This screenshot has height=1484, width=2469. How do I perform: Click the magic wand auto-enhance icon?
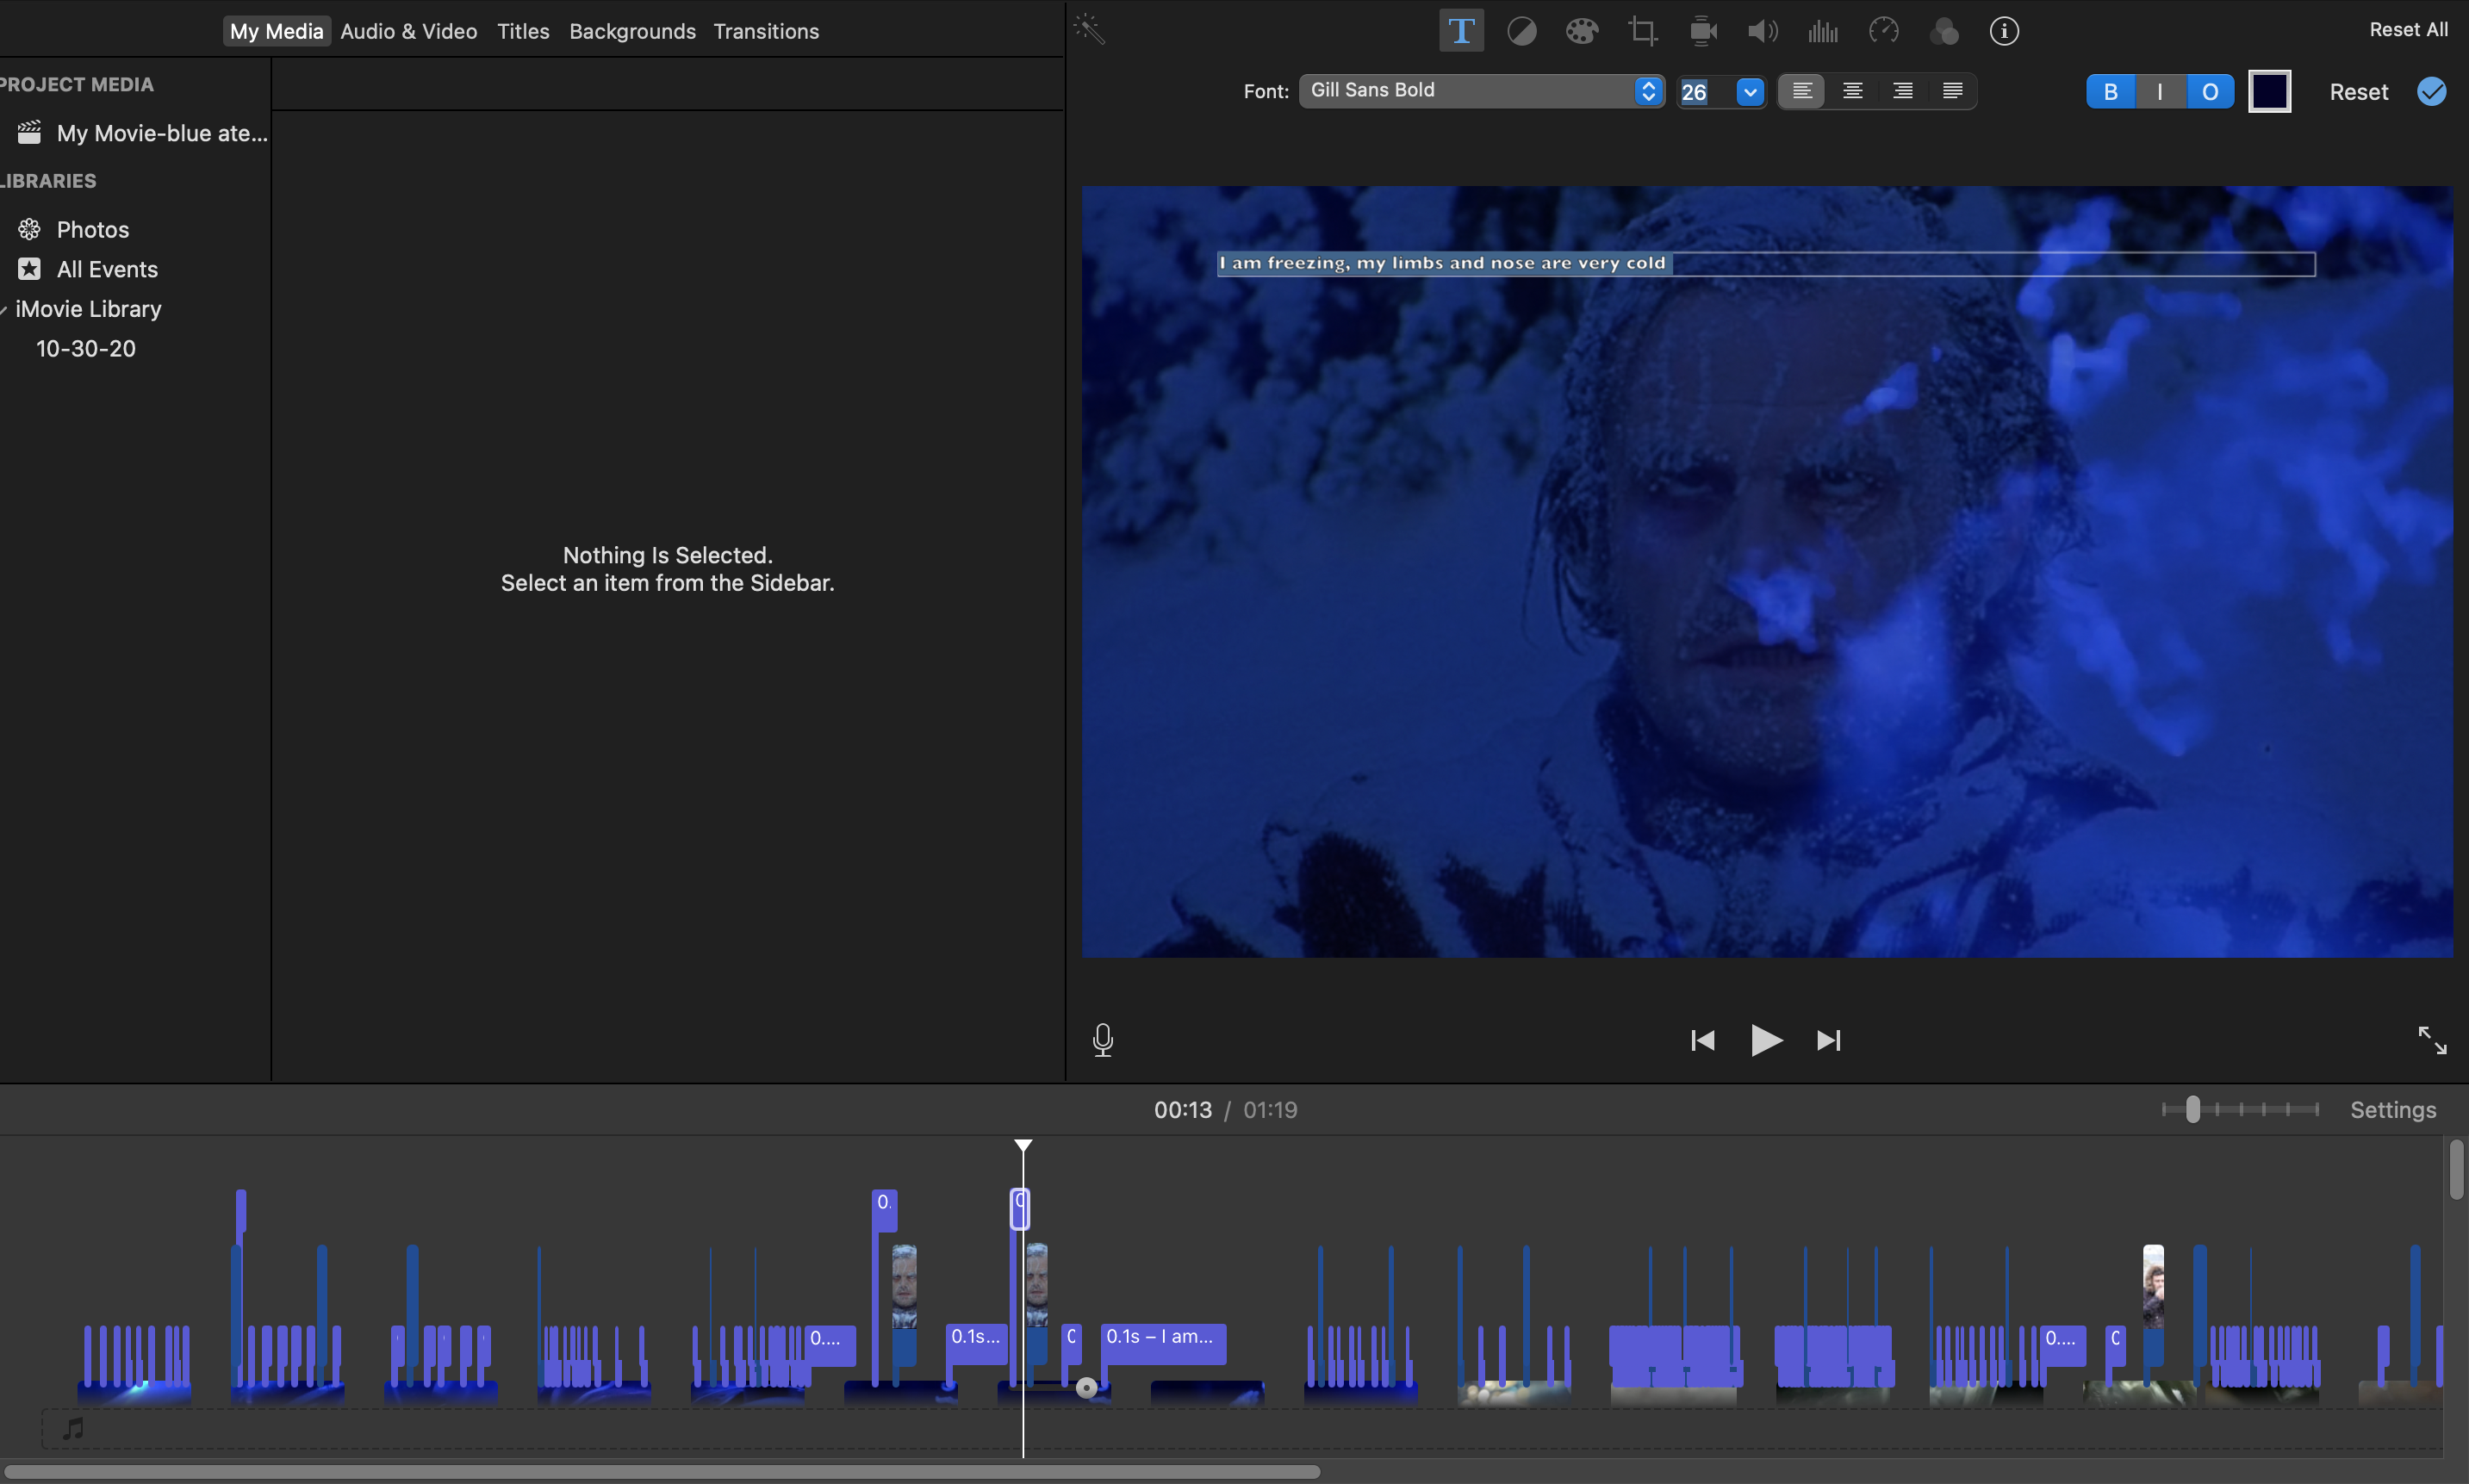coord(1089,29)
